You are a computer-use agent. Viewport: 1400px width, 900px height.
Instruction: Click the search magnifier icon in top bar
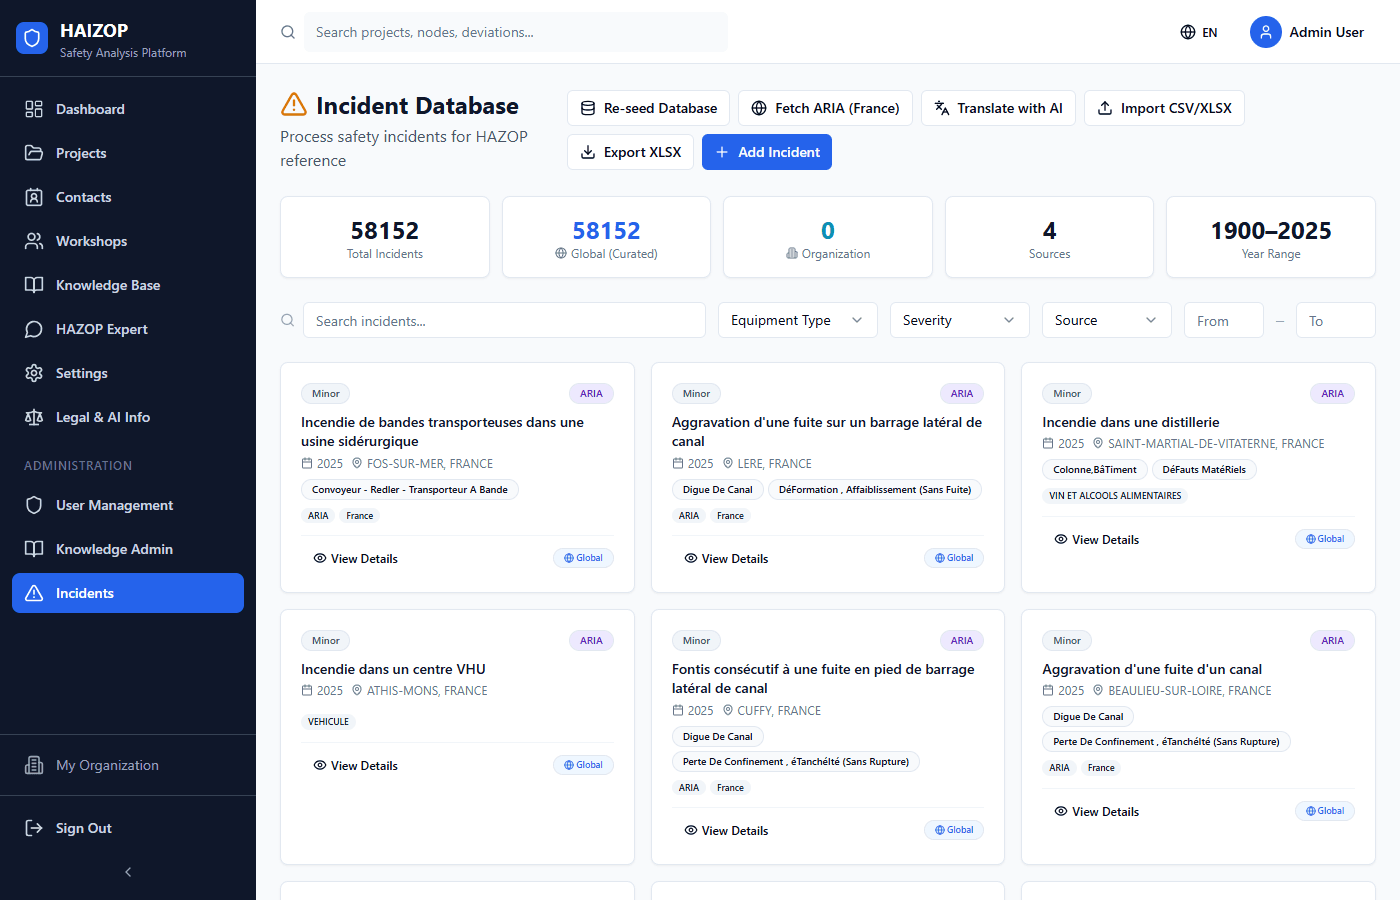tap(288, 32)
